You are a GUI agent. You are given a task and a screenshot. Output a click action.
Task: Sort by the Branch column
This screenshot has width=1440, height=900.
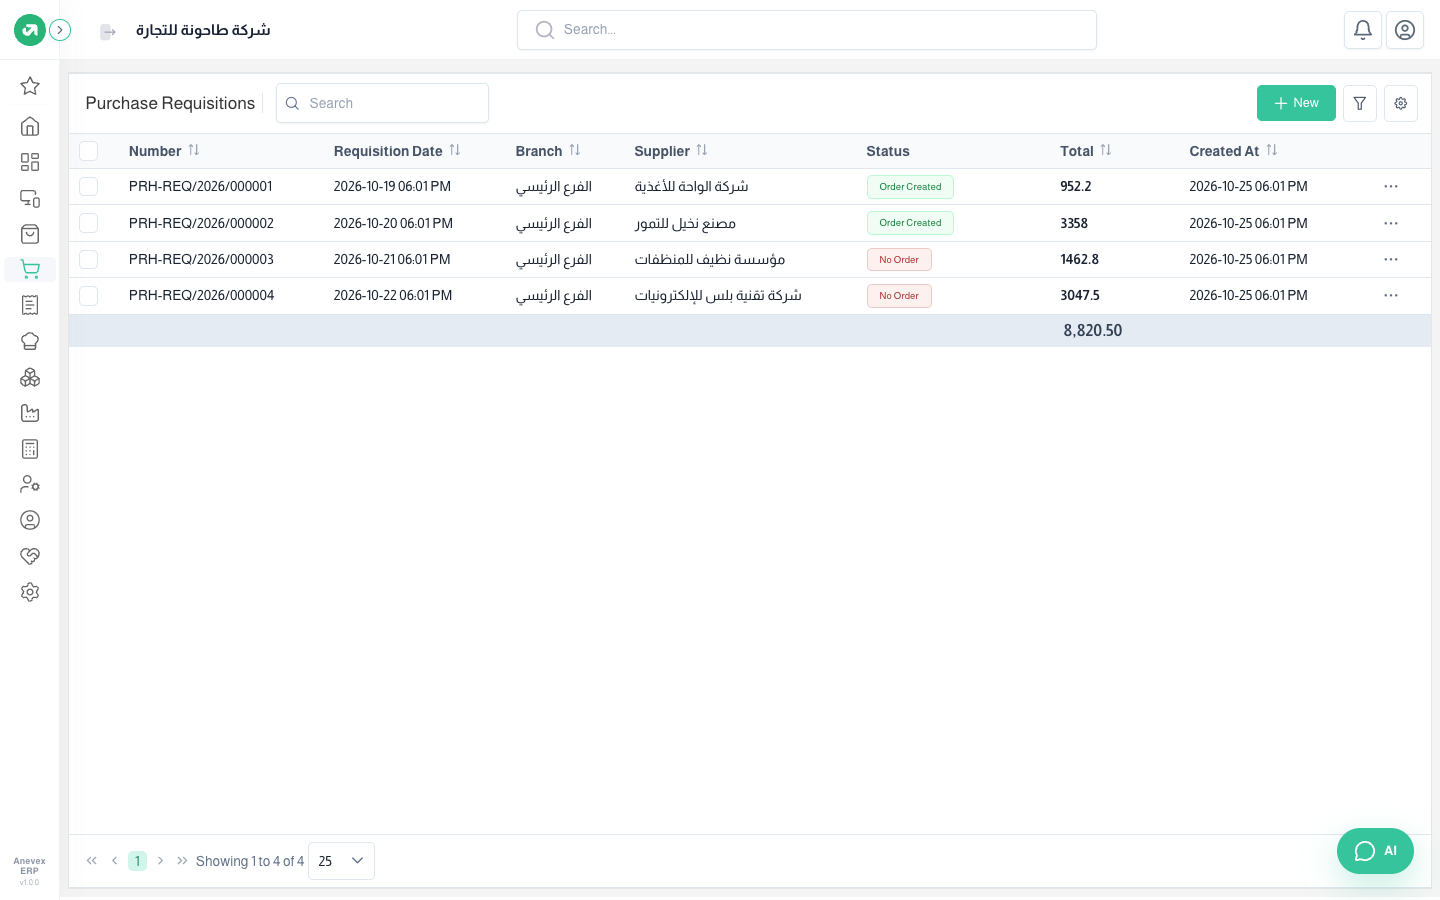tap(575, 150)
